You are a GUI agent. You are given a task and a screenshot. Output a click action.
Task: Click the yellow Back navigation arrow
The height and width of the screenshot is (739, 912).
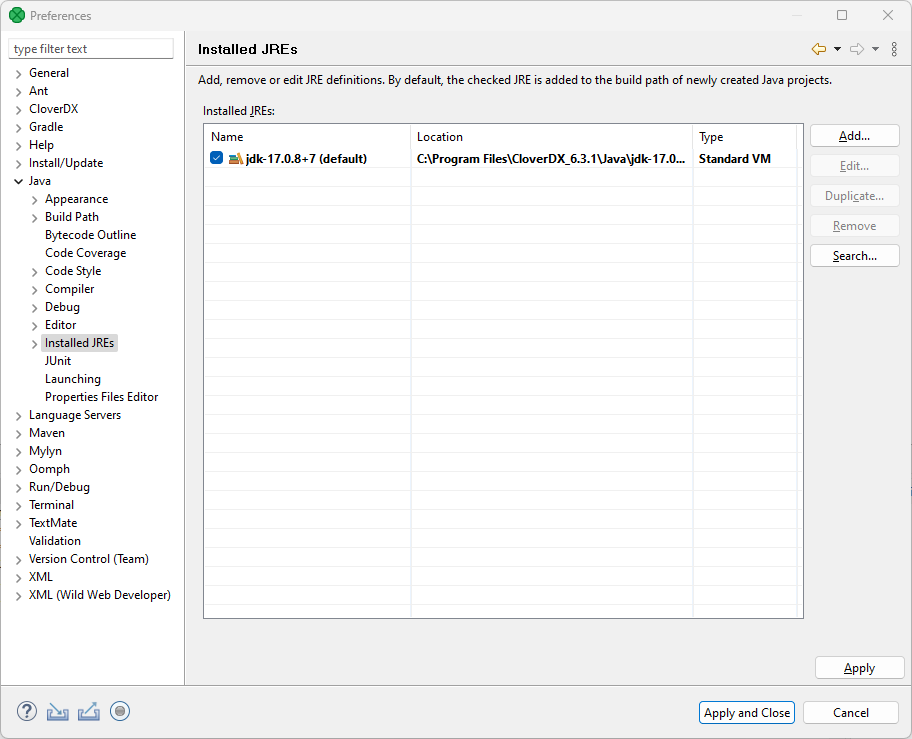click(819, 49)
